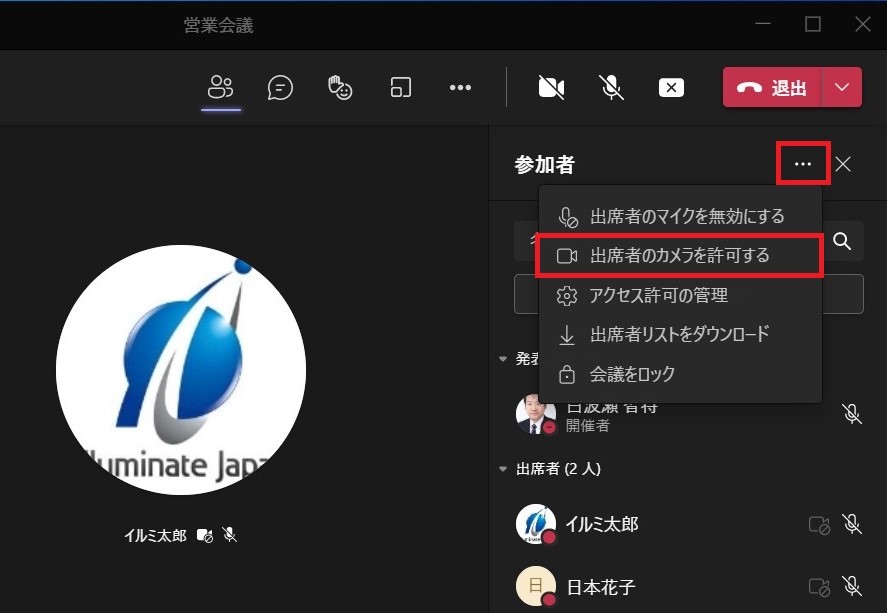The width and height of the screenshot is (887, 613).
Task: Collapse the 出席者 (2 人) section
Action: tap(503, 469)
